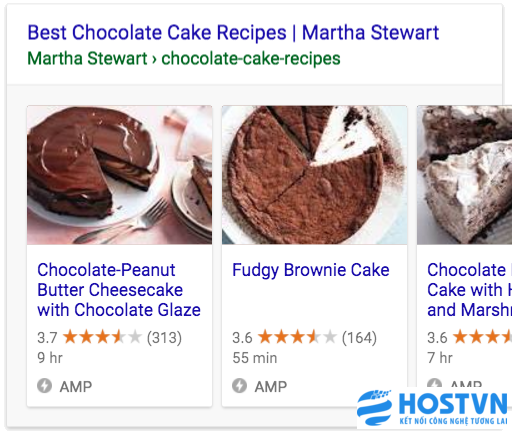
Task: Open the Fudgy Brownie Cake photo
Action: coord(314,175)
